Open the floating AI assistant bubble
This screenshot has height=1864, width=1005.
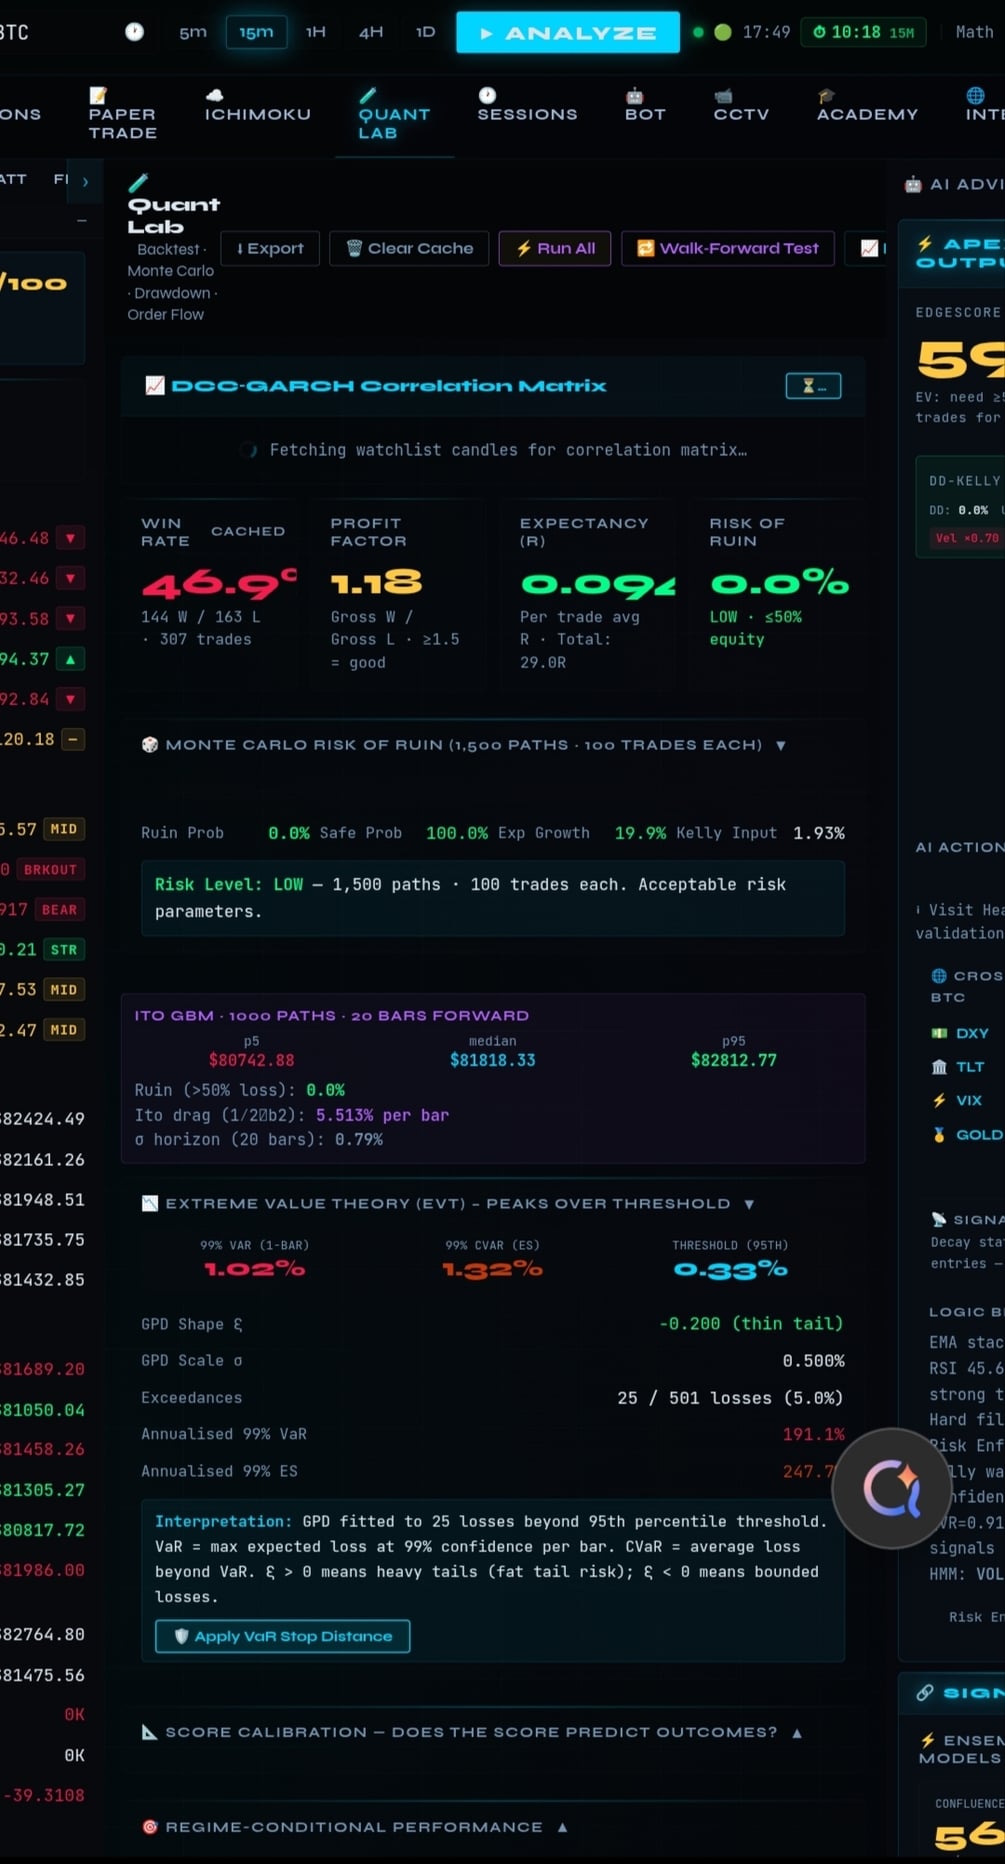point(891,1488)
